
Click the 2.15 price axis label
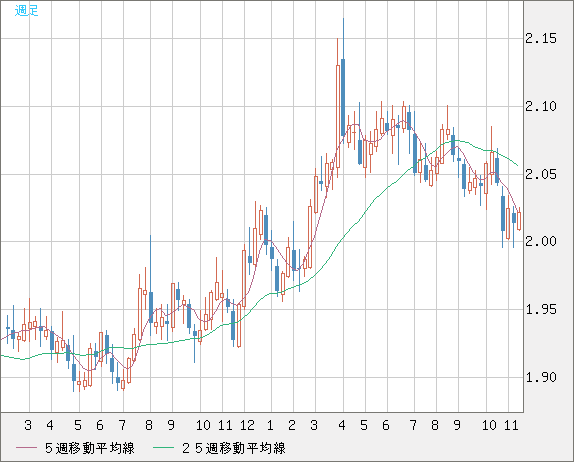click(541, 38)
